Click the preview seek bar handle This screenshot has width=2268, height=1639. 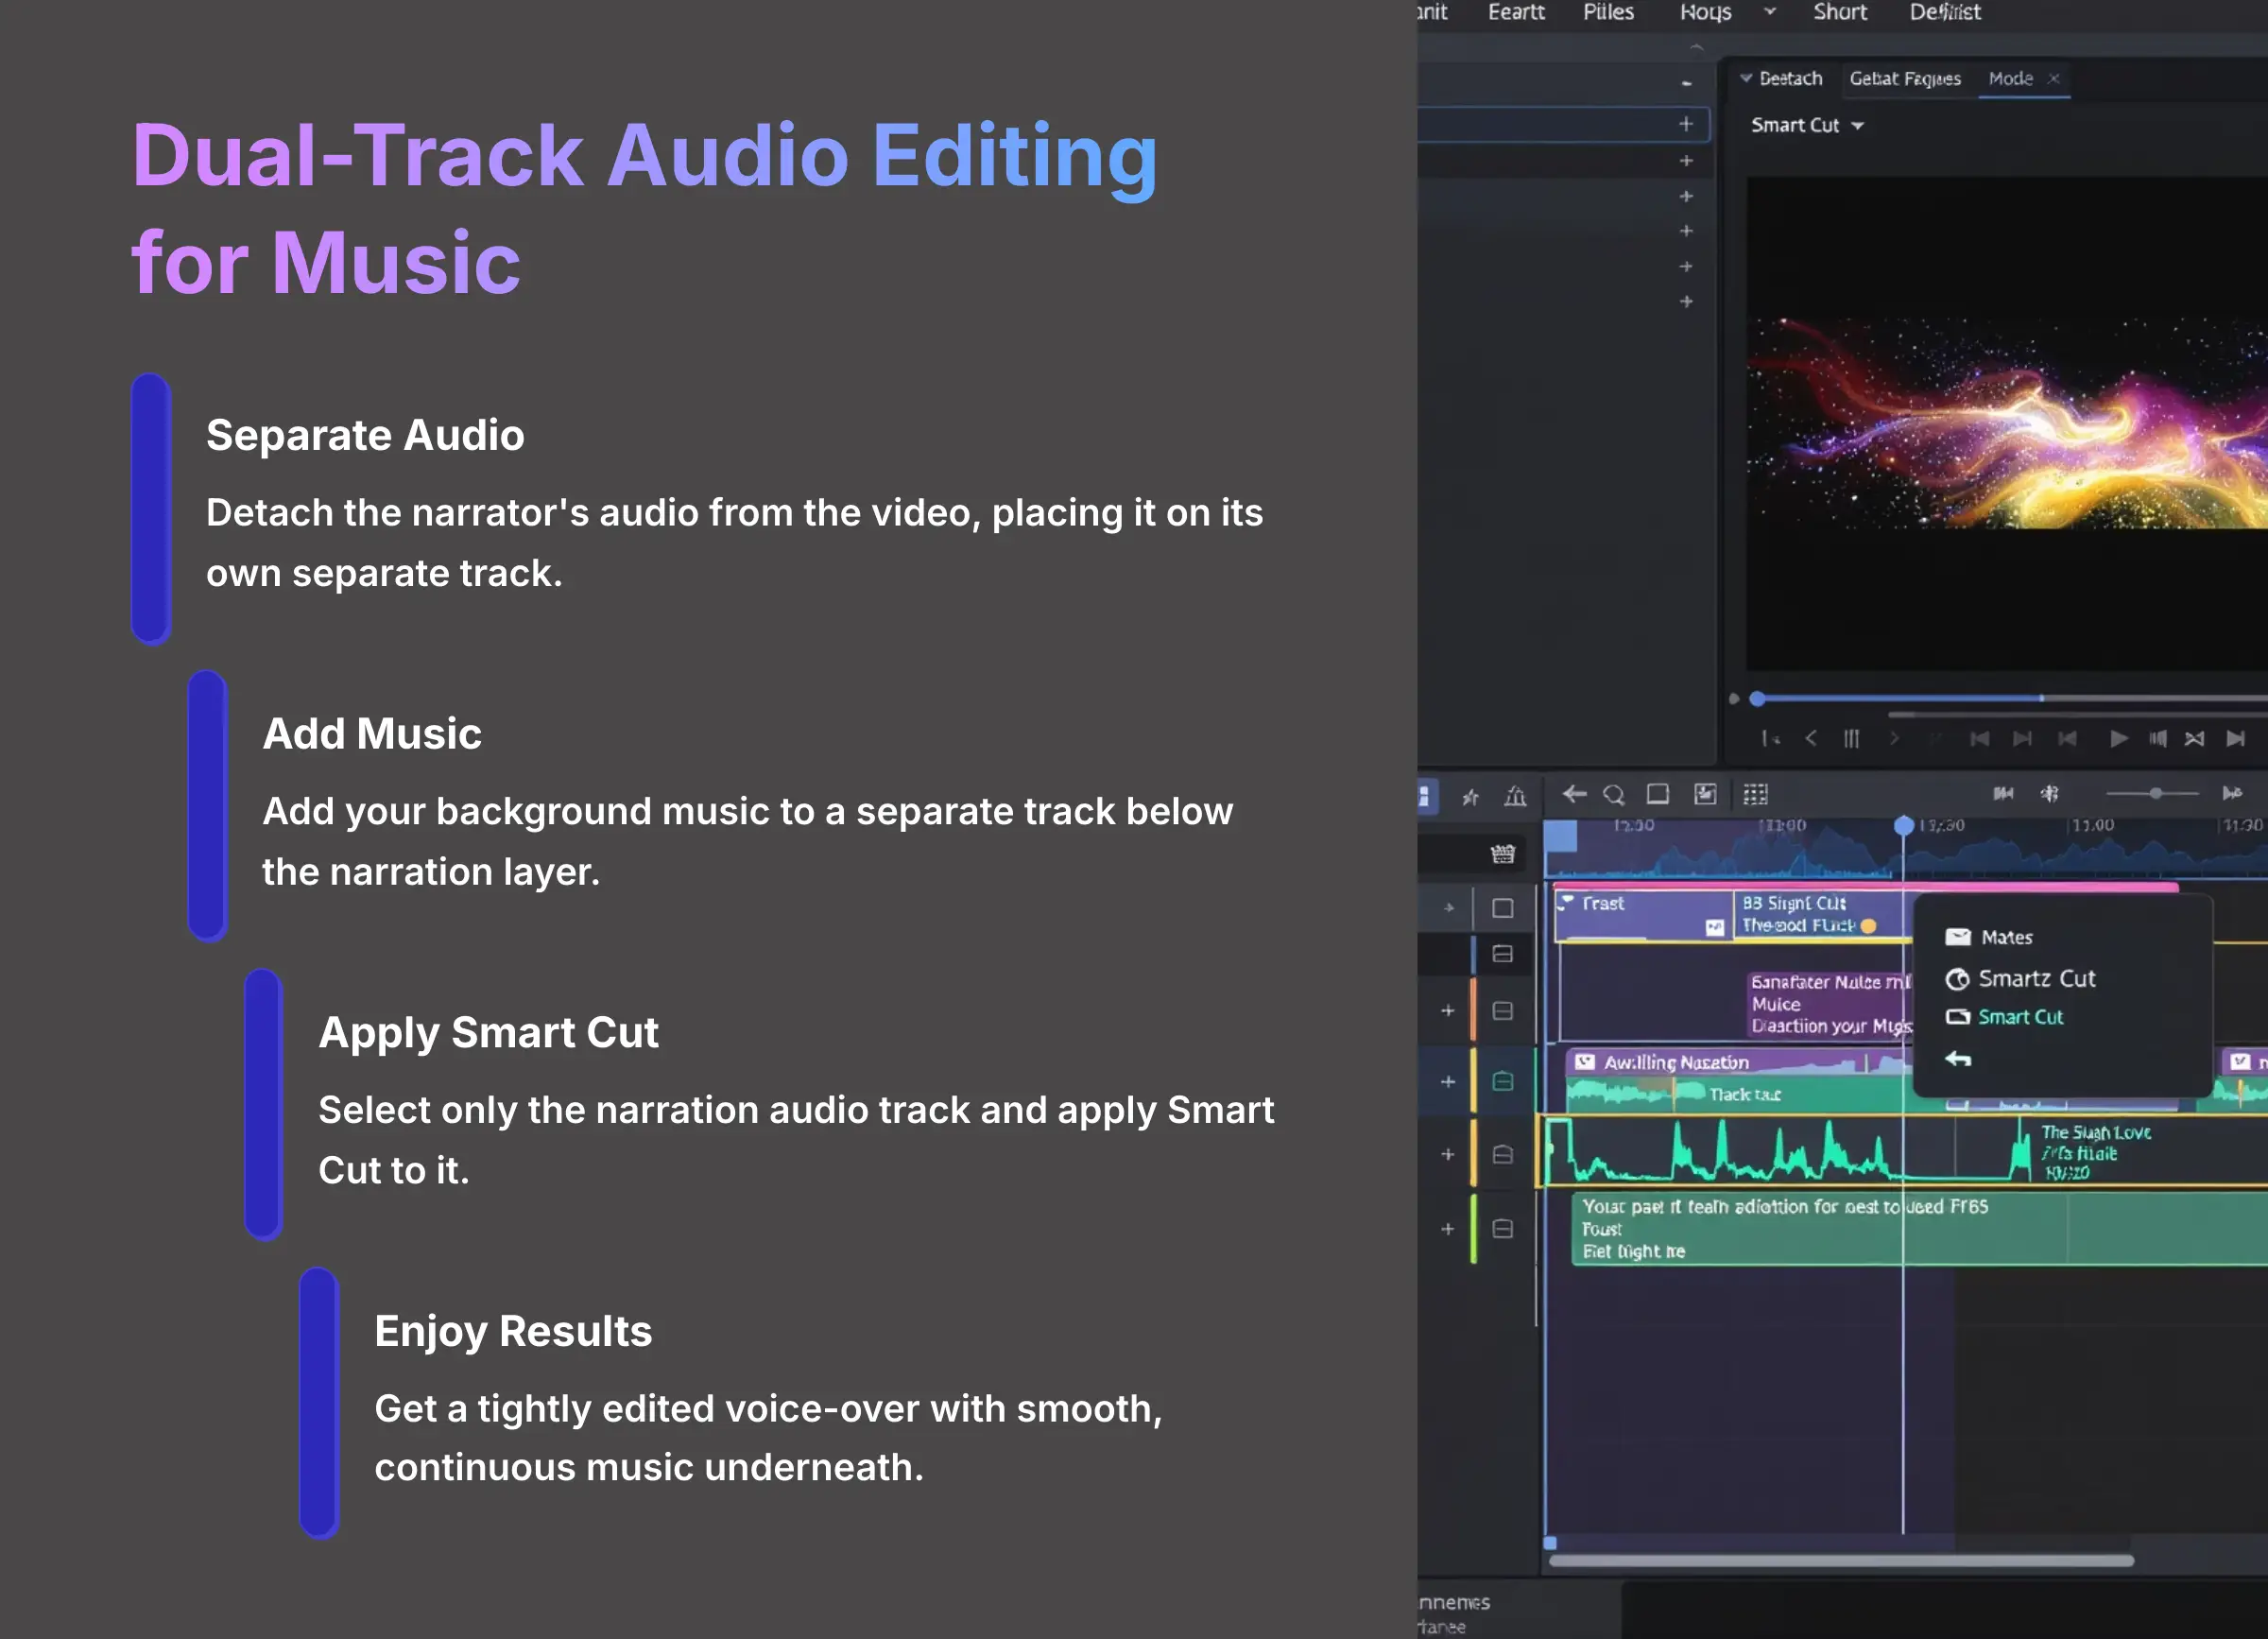click(1757, 699)
